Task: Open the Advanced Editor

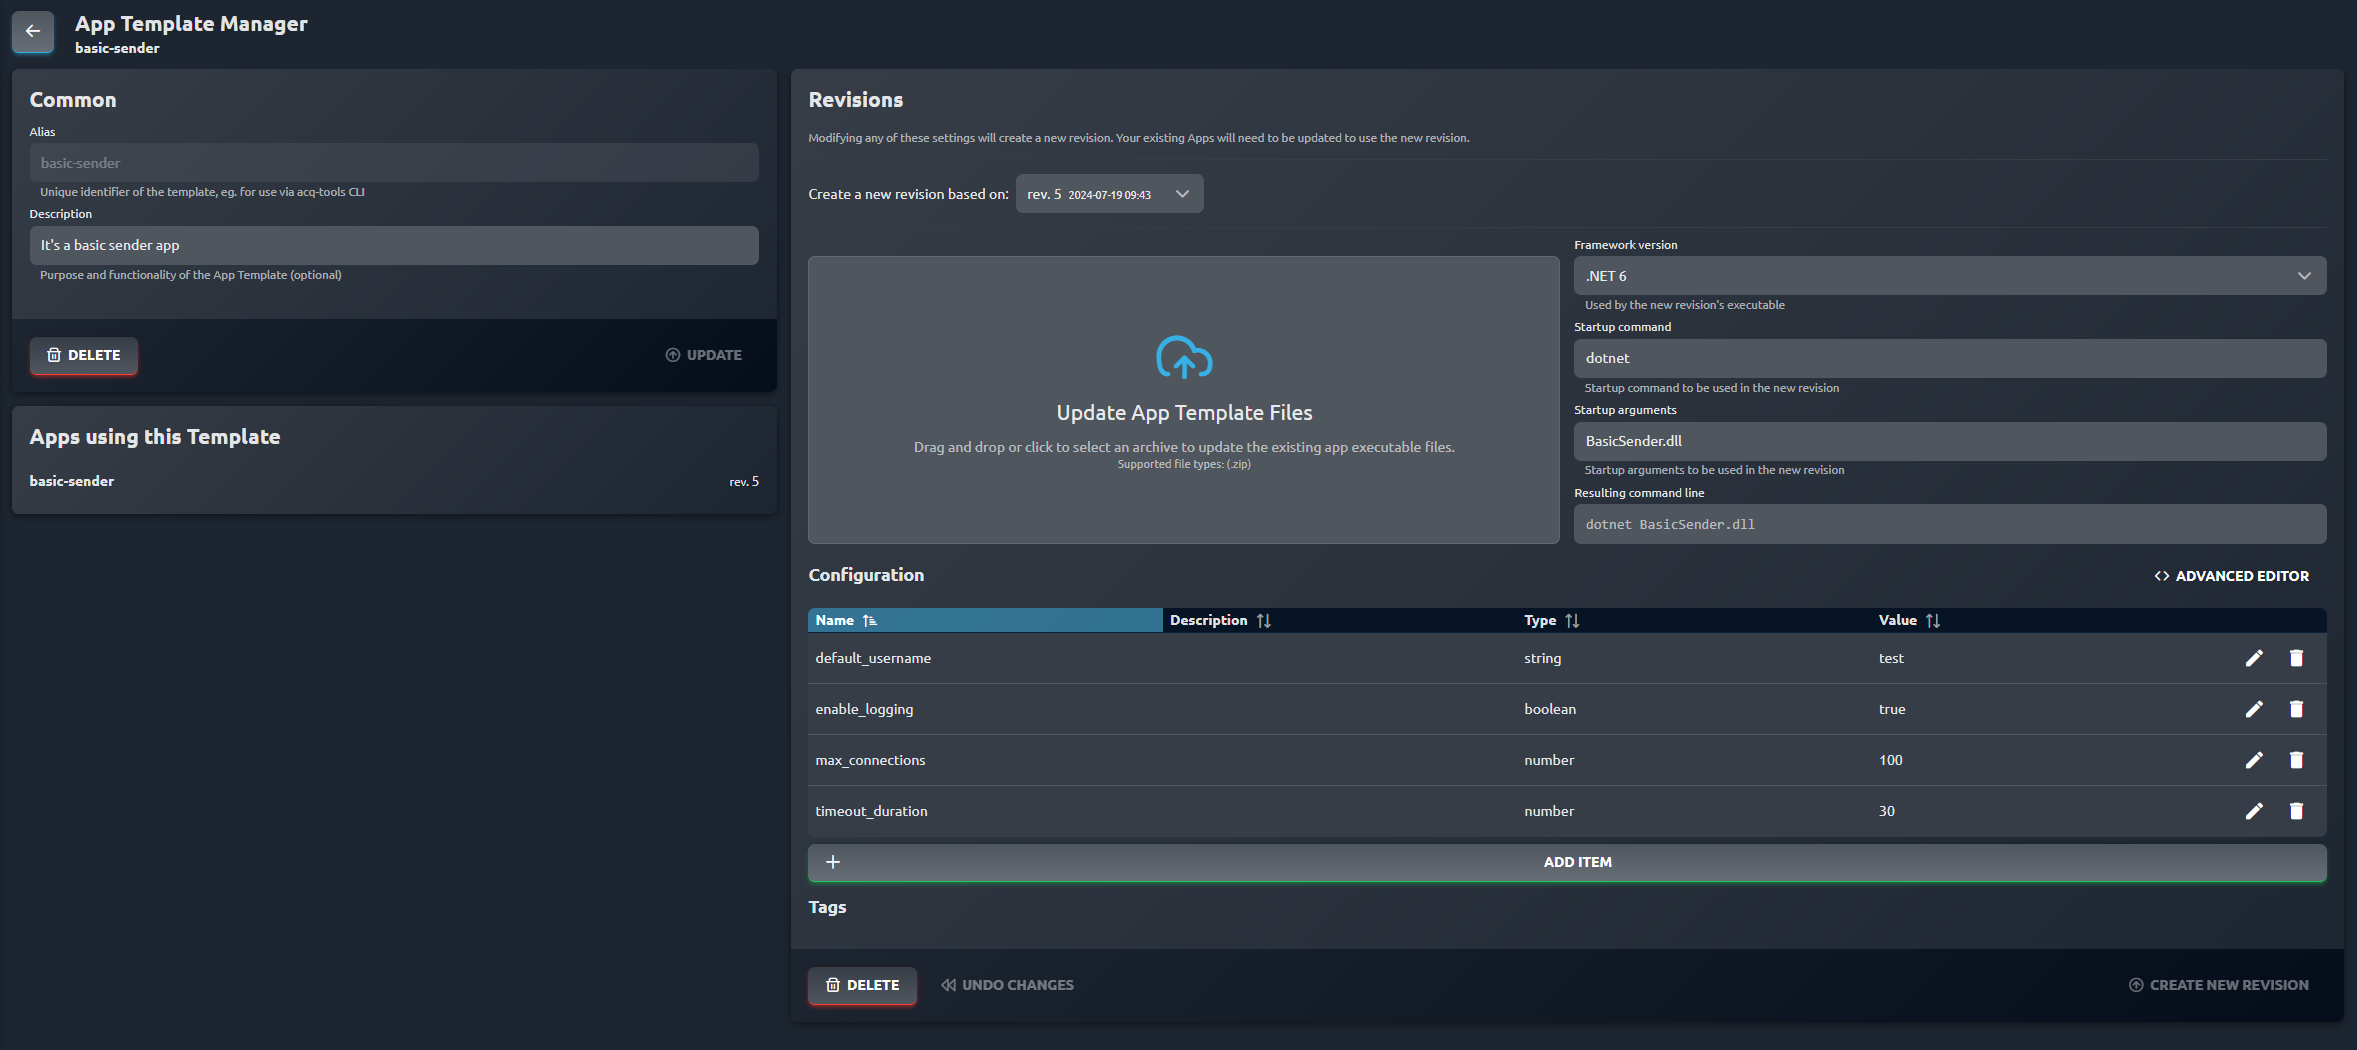Action: (2232, 576)
